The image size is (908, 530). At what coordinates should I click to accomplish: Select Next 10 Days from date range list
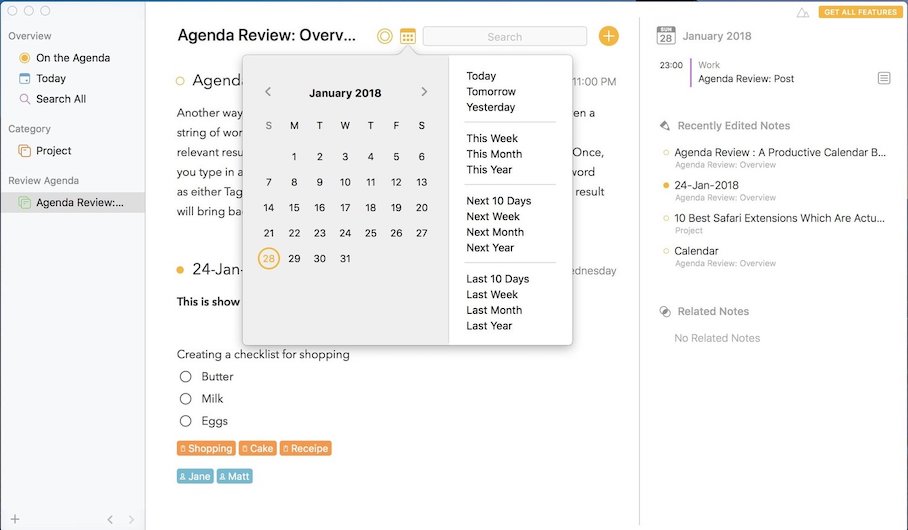pos(498,201)
